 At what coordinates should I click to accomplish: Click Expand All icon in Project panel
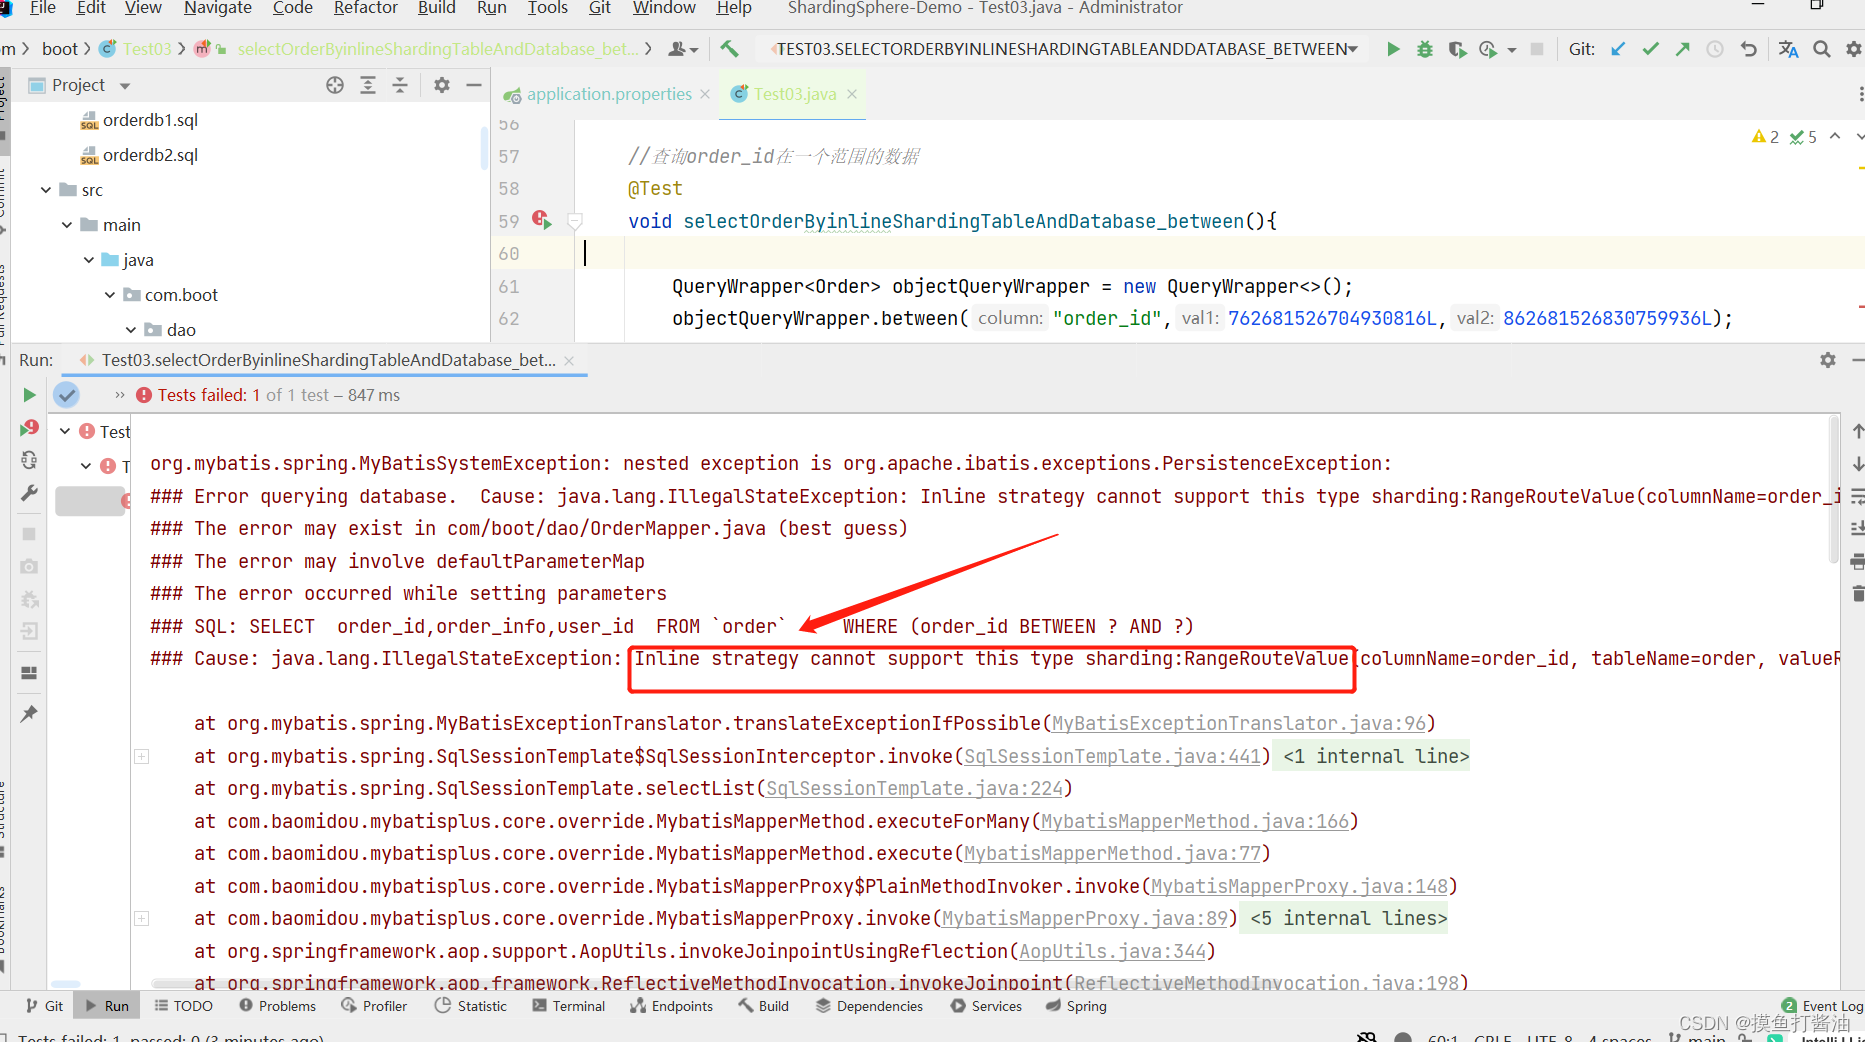(x=368, y=85)
